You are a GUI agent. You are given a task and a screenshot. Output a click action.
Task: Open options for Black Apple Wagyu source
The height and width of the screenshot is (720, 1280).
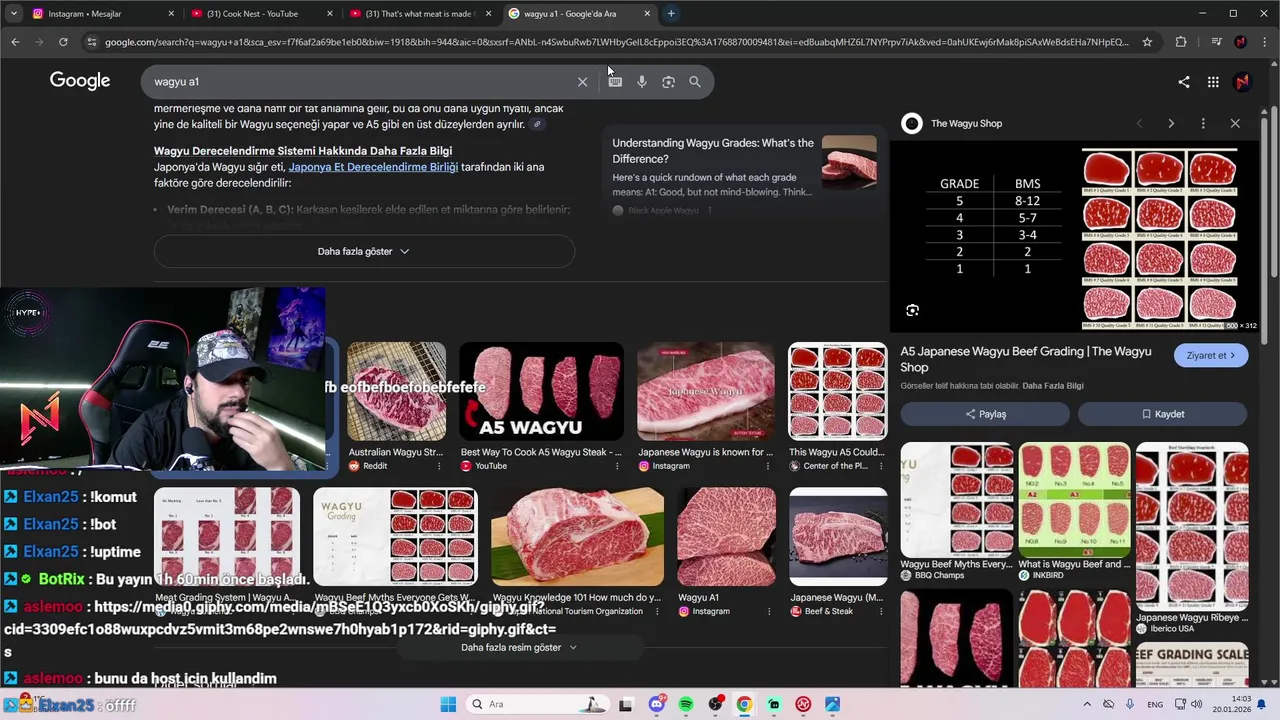click(x=710, y=211)
